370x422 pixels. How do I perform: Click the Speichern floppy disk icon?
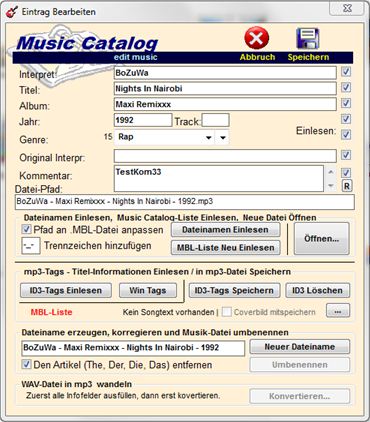[307, 38]
